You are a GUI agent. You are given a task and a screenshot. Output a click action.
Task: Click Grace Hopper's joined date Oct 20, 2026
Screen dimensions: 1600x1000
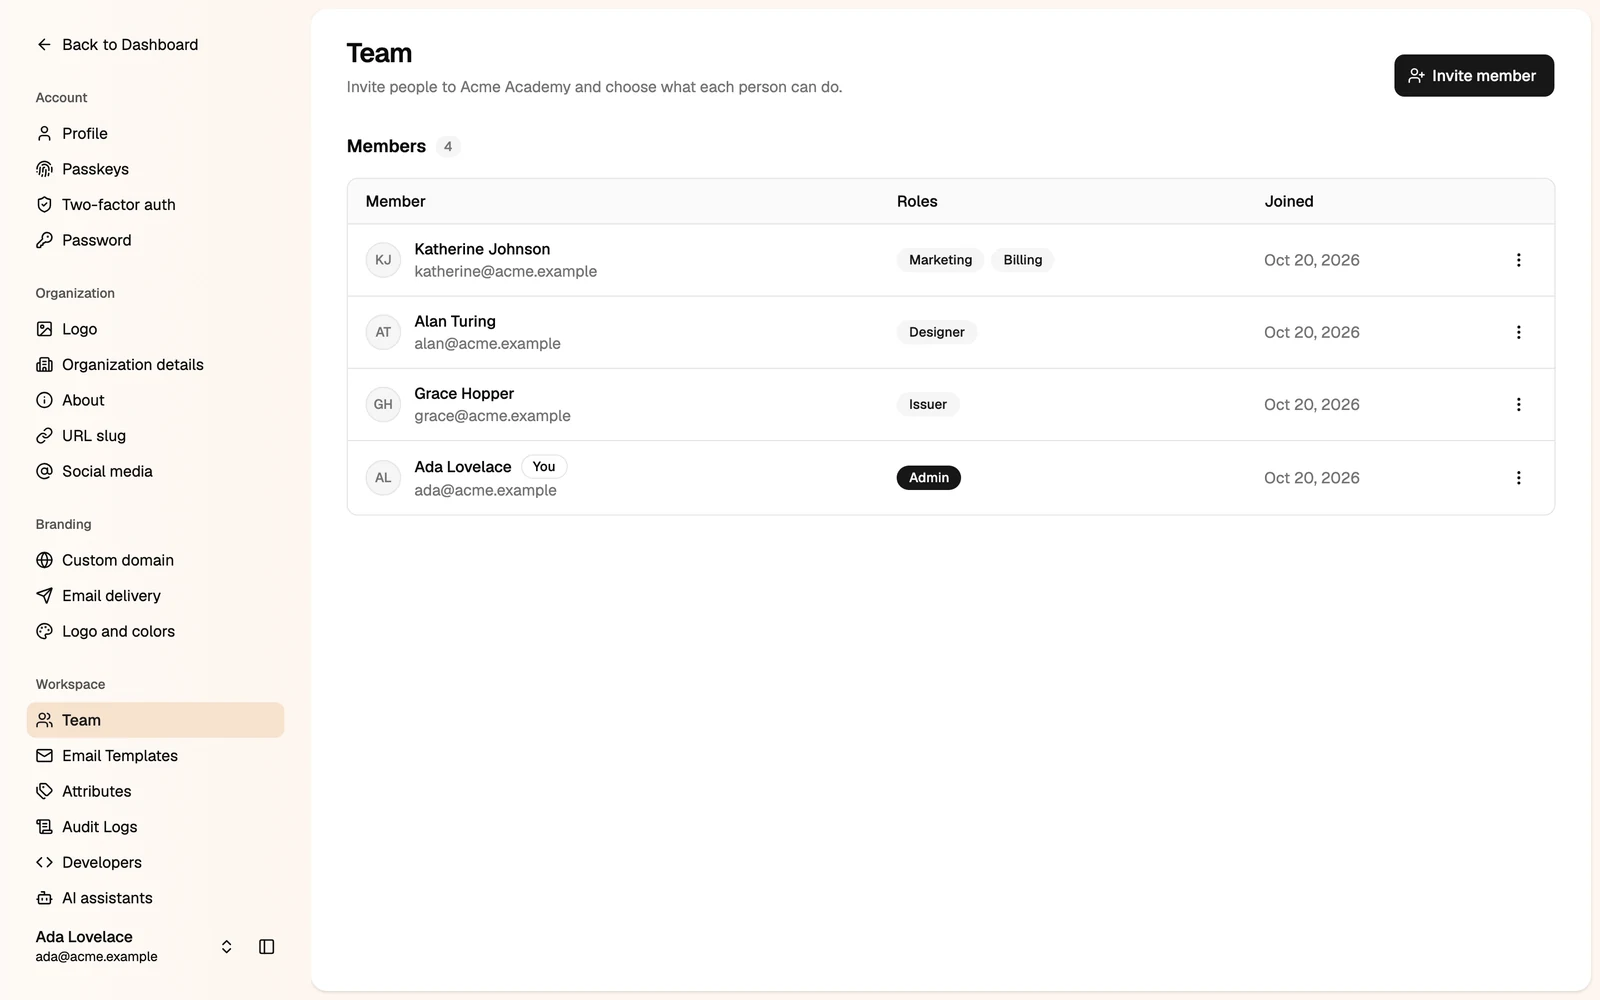coord(1312,404)
